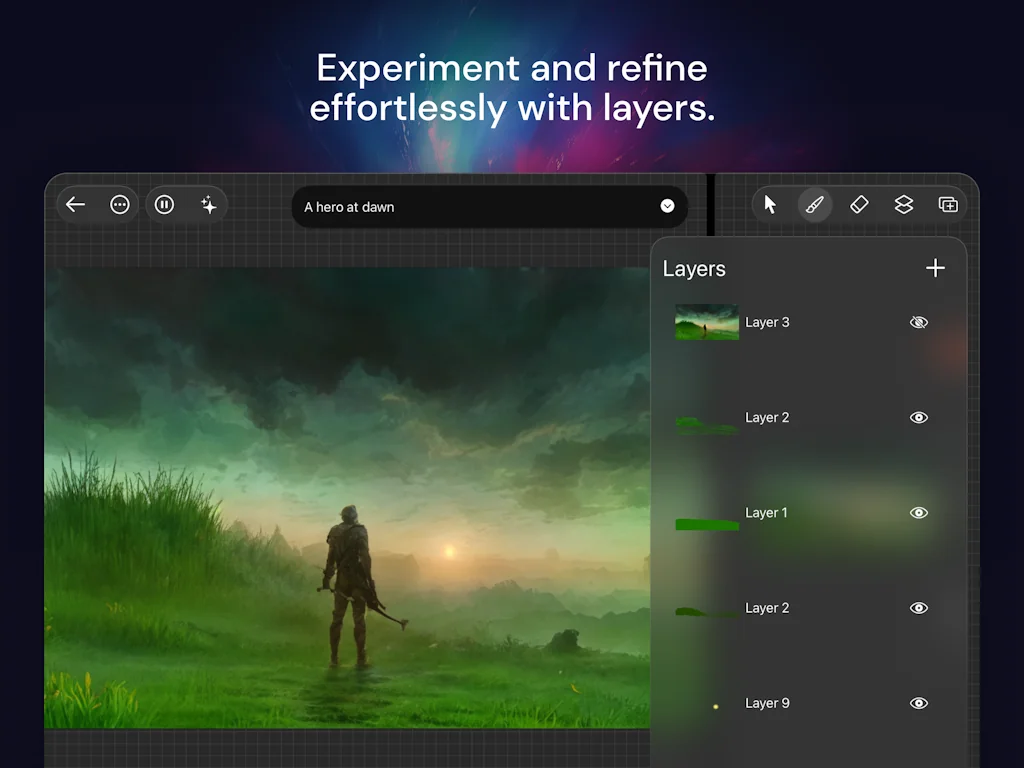Click the sparkle AI generate icon

(209, 204)
